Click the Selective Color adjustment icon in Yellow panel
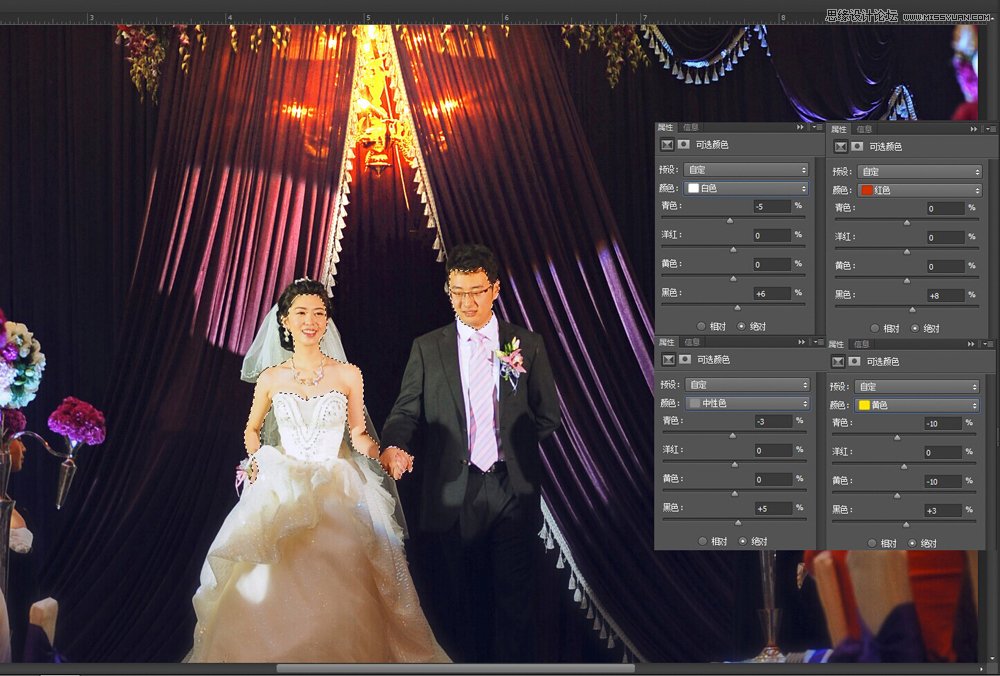 tap(838, 362)
